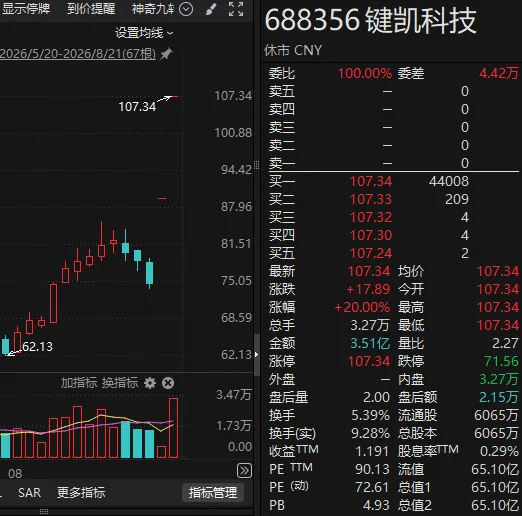Viewport: 522px width, 516px height.
Task: Click the 休市 CNY market status text
Action: tap(293, 50)
